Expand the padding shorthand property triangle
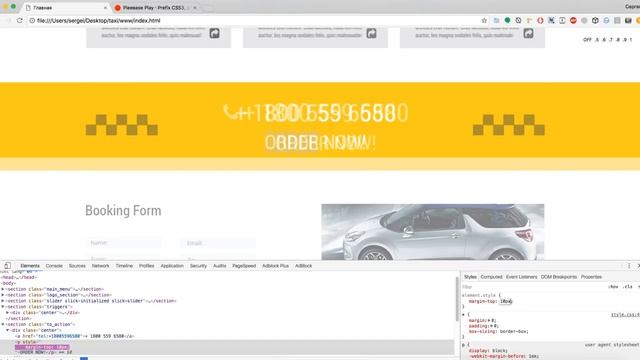640x360 pixels. coord(491,326)
